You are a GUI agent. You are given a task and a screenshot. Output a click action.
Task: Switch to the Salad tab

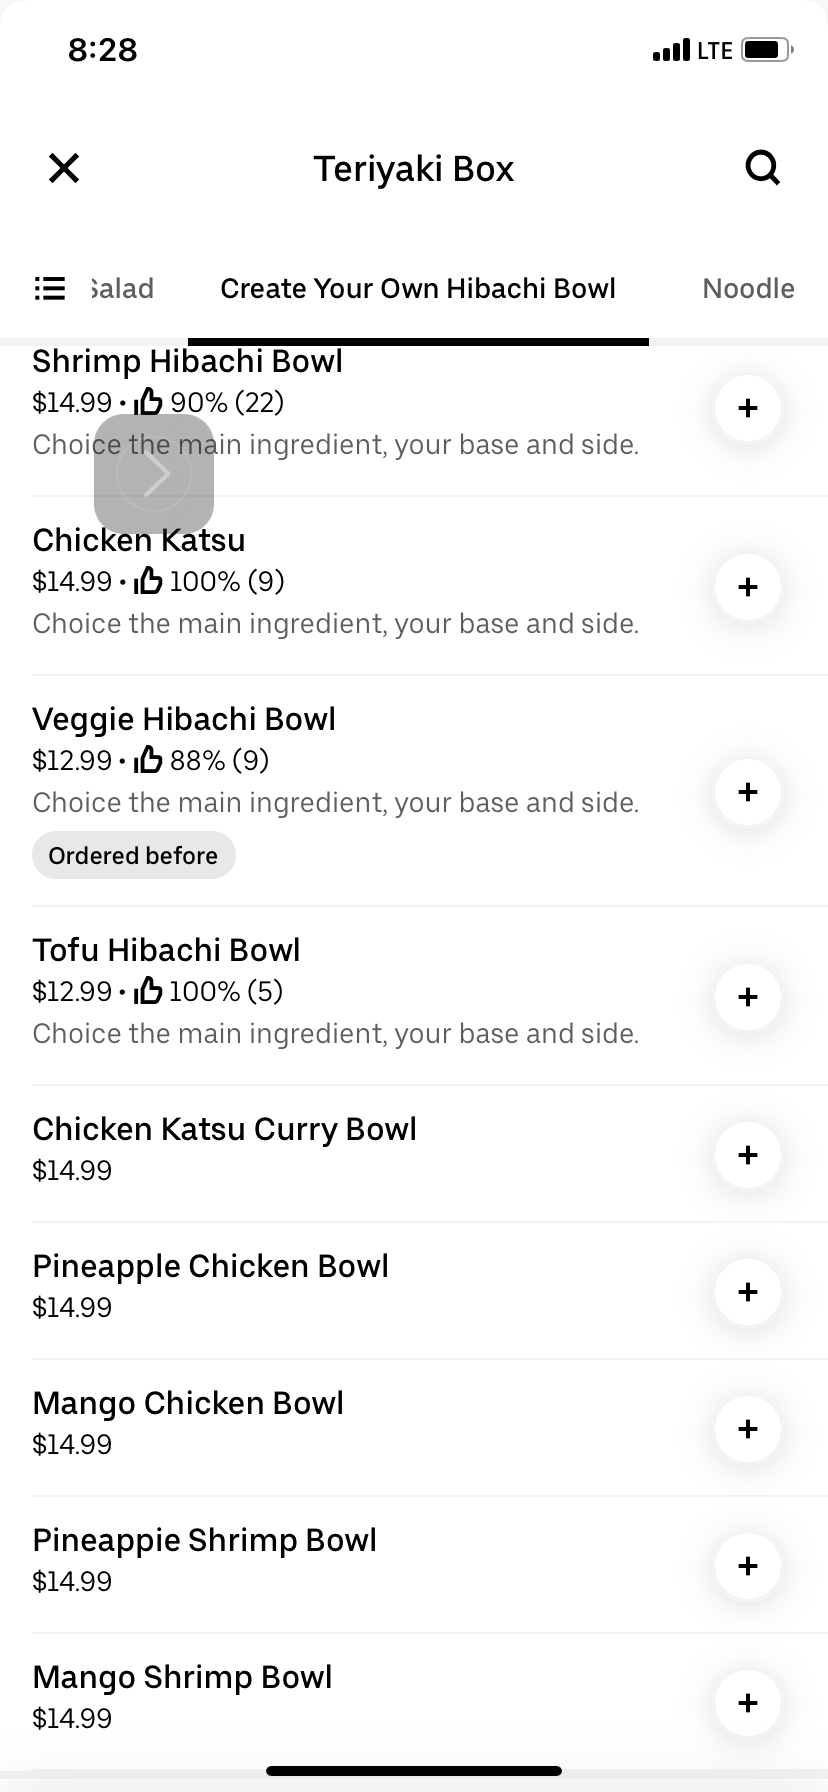coord(122,289)
